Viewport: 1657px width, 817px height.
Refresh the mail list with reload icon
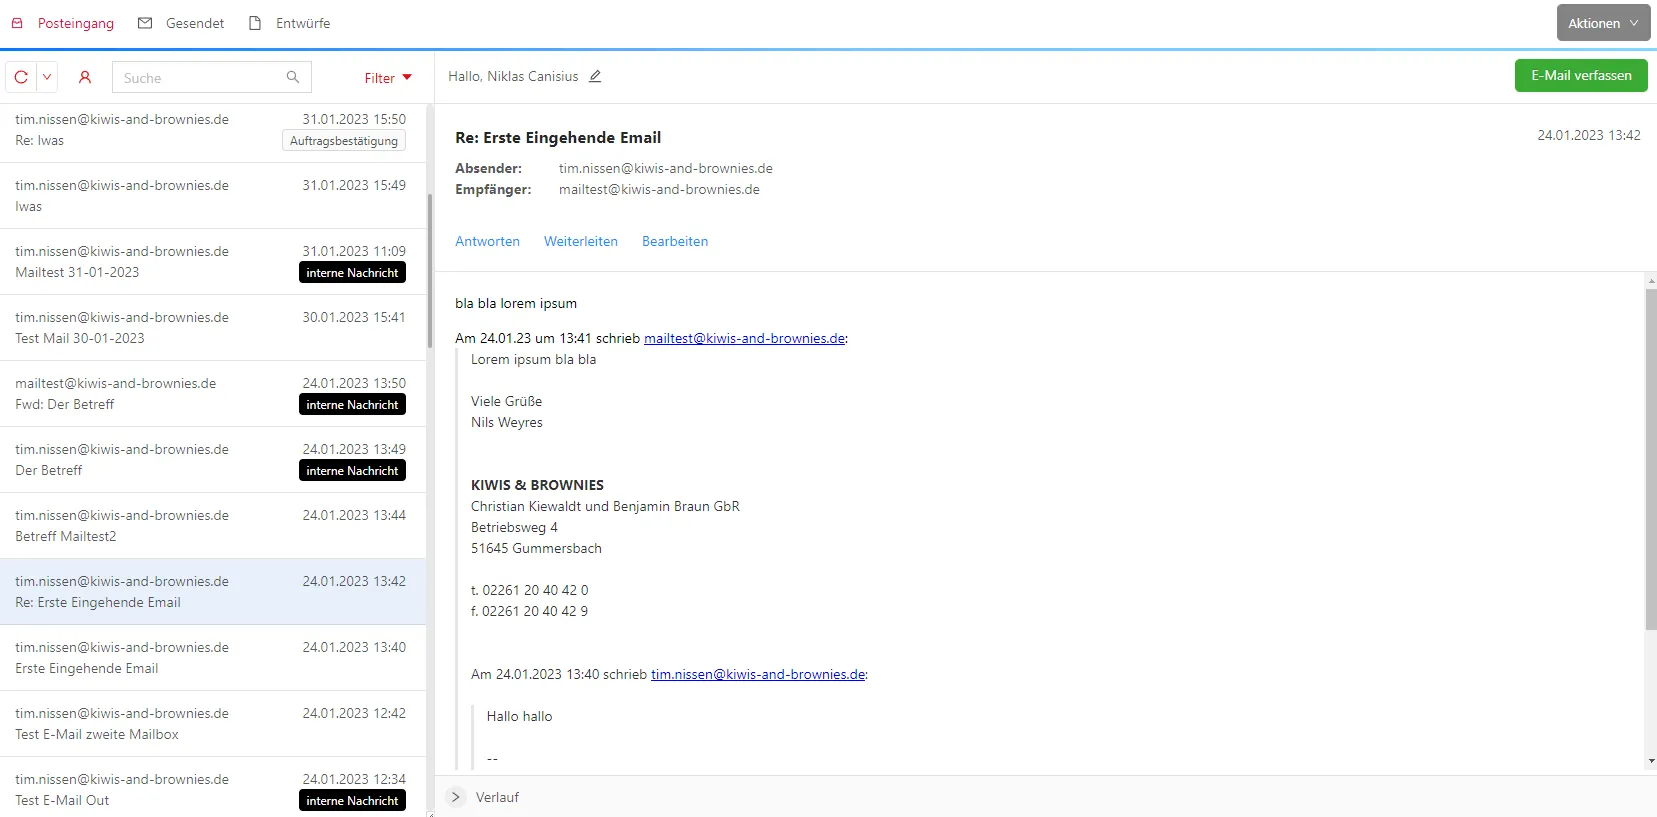(x=21, y=77)
